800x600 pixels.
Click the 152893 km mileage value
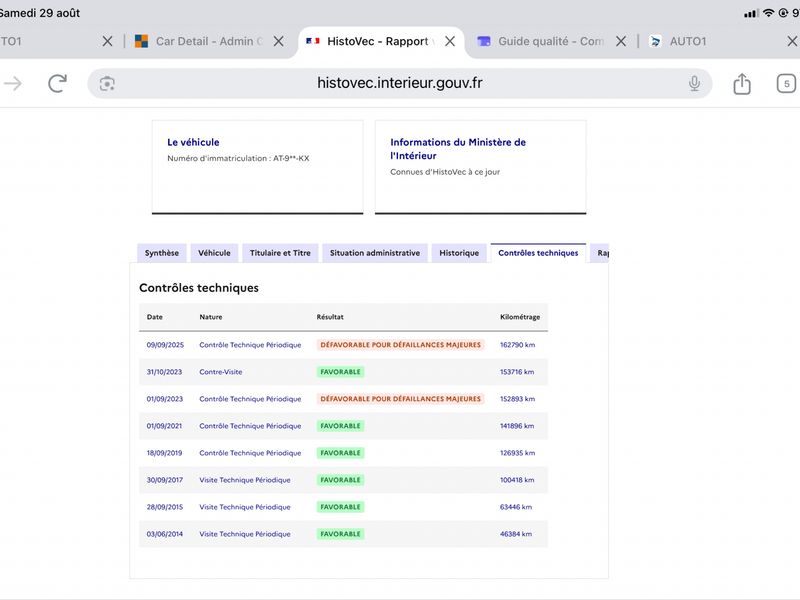pos(517,399)
